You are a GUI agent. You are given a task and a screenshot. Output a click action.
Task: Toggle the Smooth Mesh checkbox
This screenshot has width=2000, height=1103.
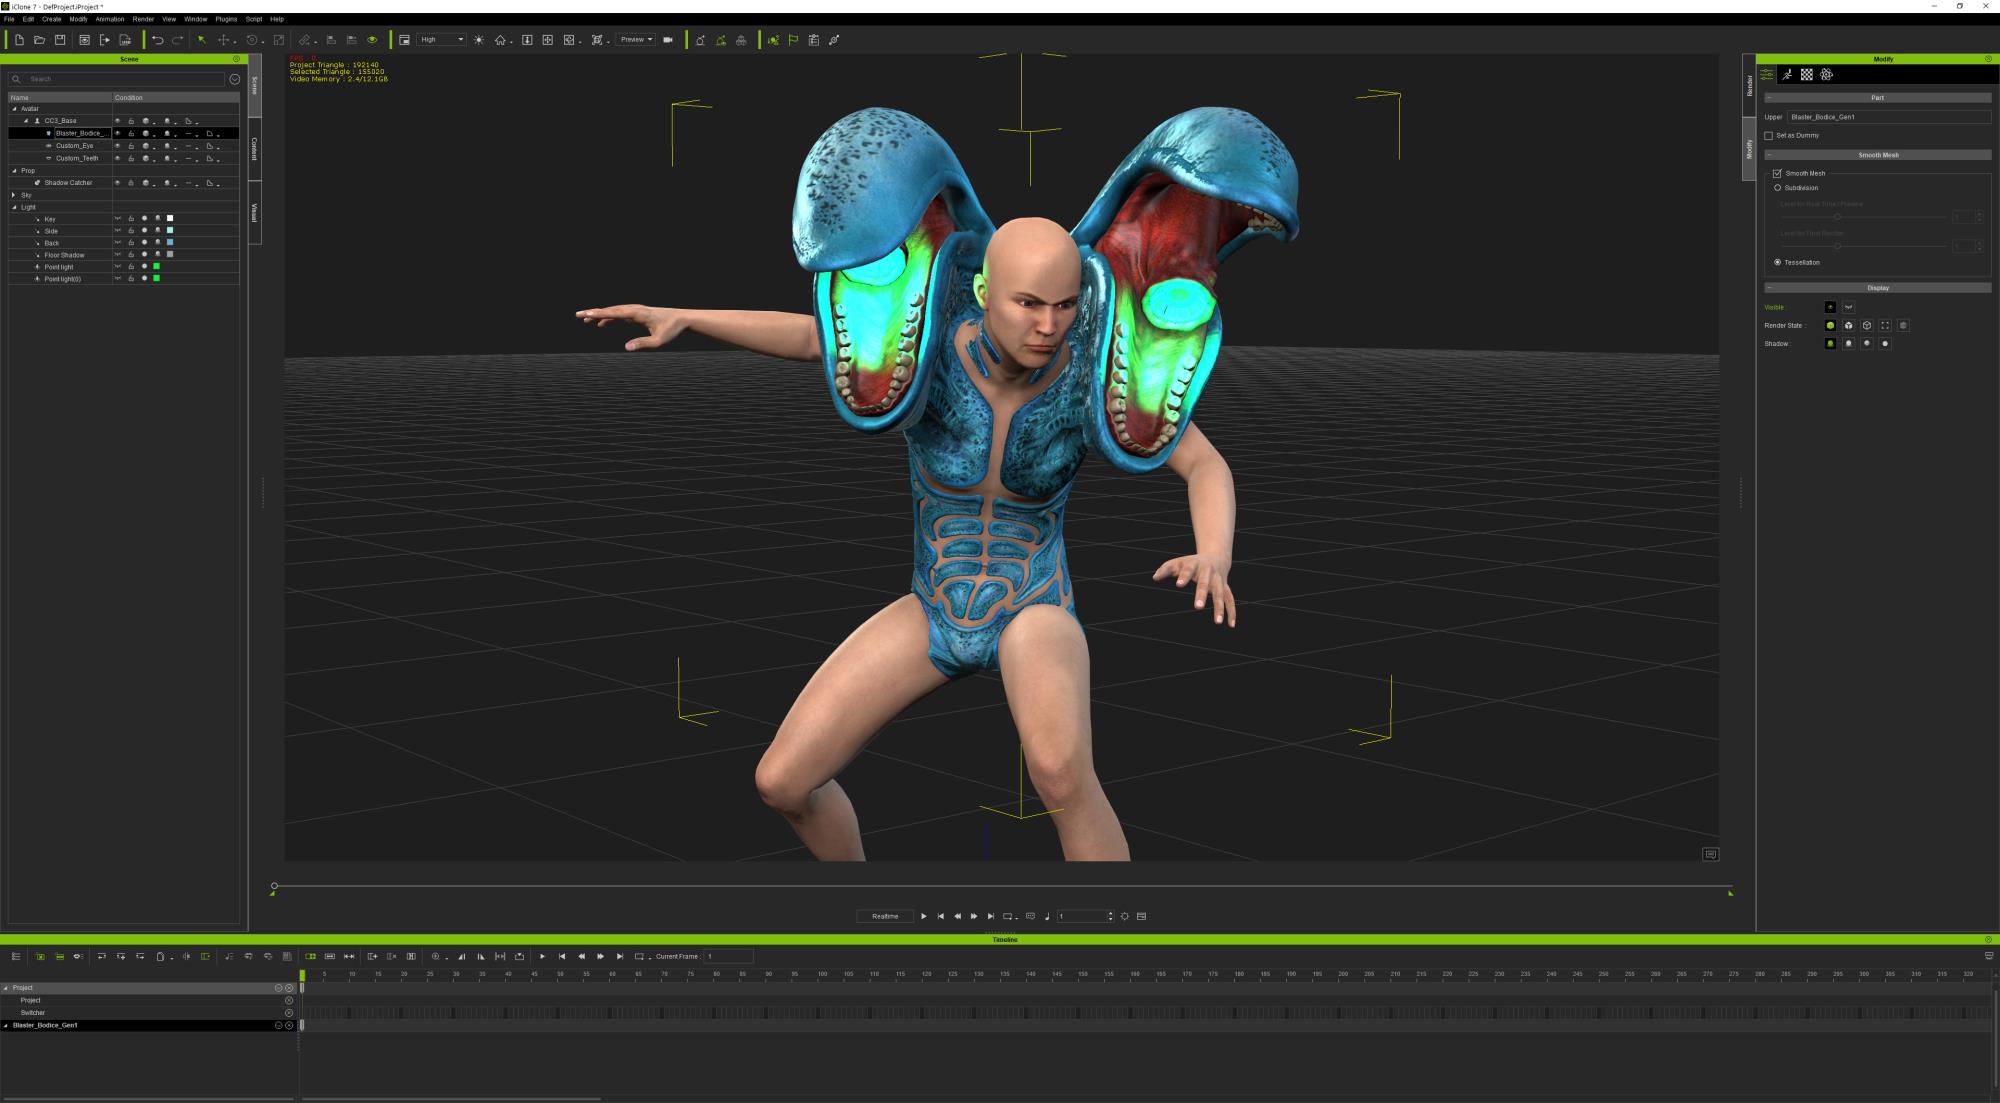point(1777,173)
